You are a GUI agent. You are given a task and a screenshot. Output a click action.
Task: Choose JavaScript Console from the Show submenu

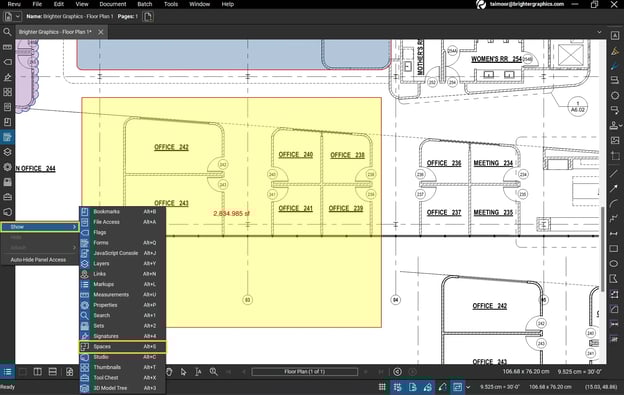(x=123, y=253)
